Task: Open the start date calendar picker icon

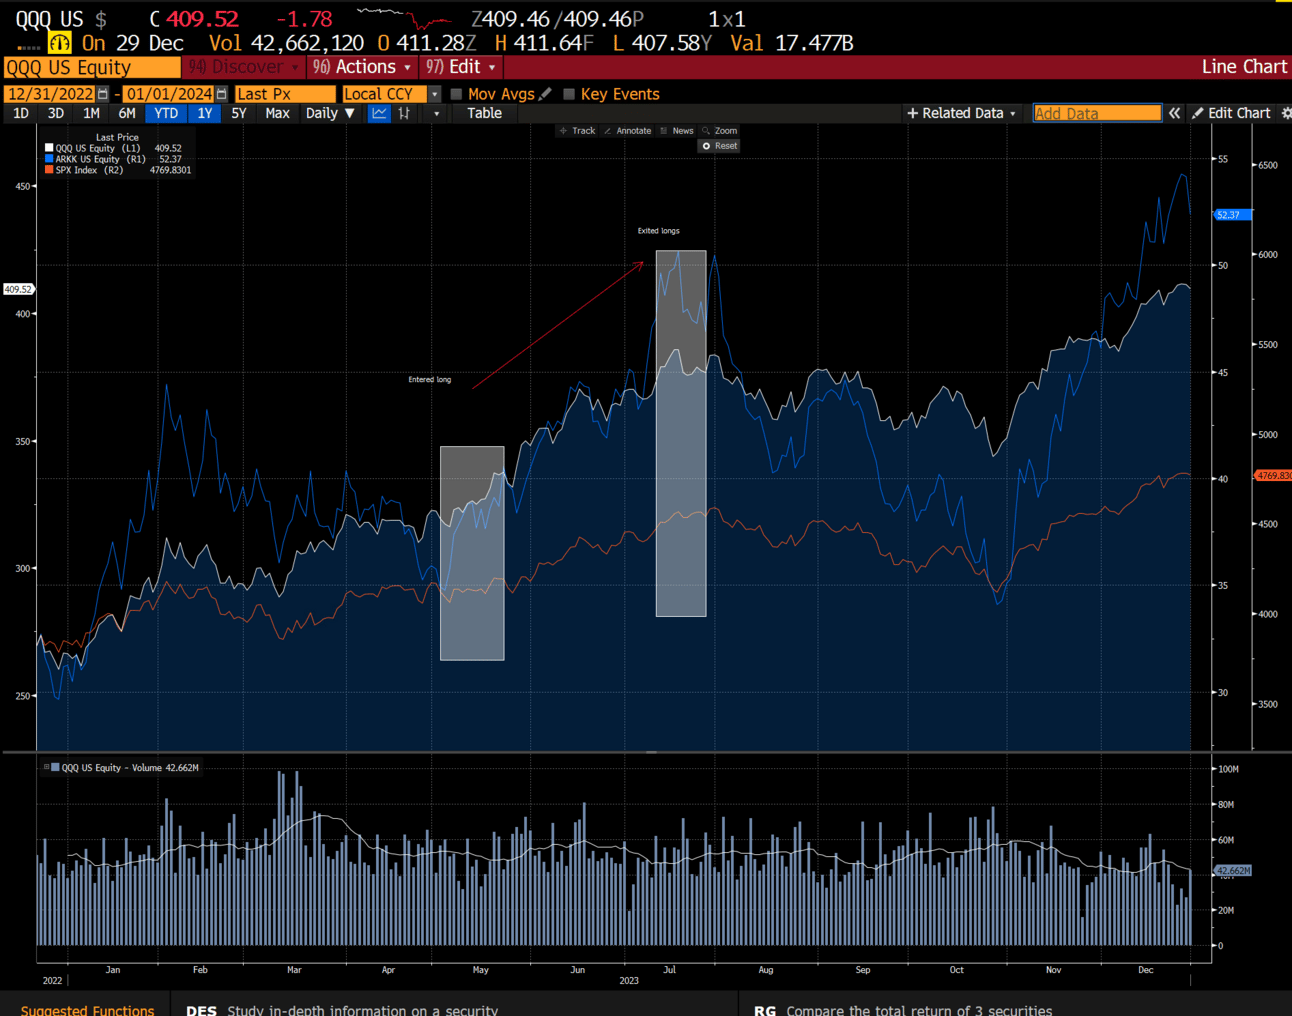Action: pyautogui.click(x=102, y=94)
